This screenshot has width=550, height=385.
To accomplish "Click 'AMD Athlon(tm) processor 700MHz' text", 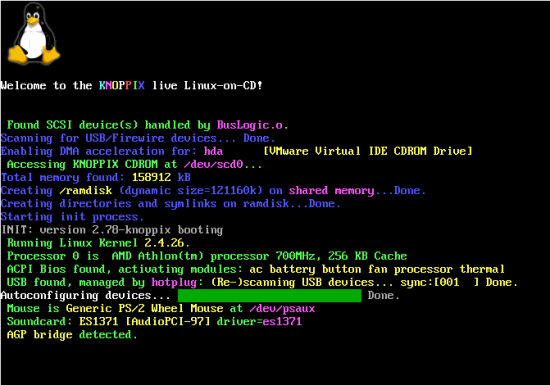I will click(x=213, y=256).
